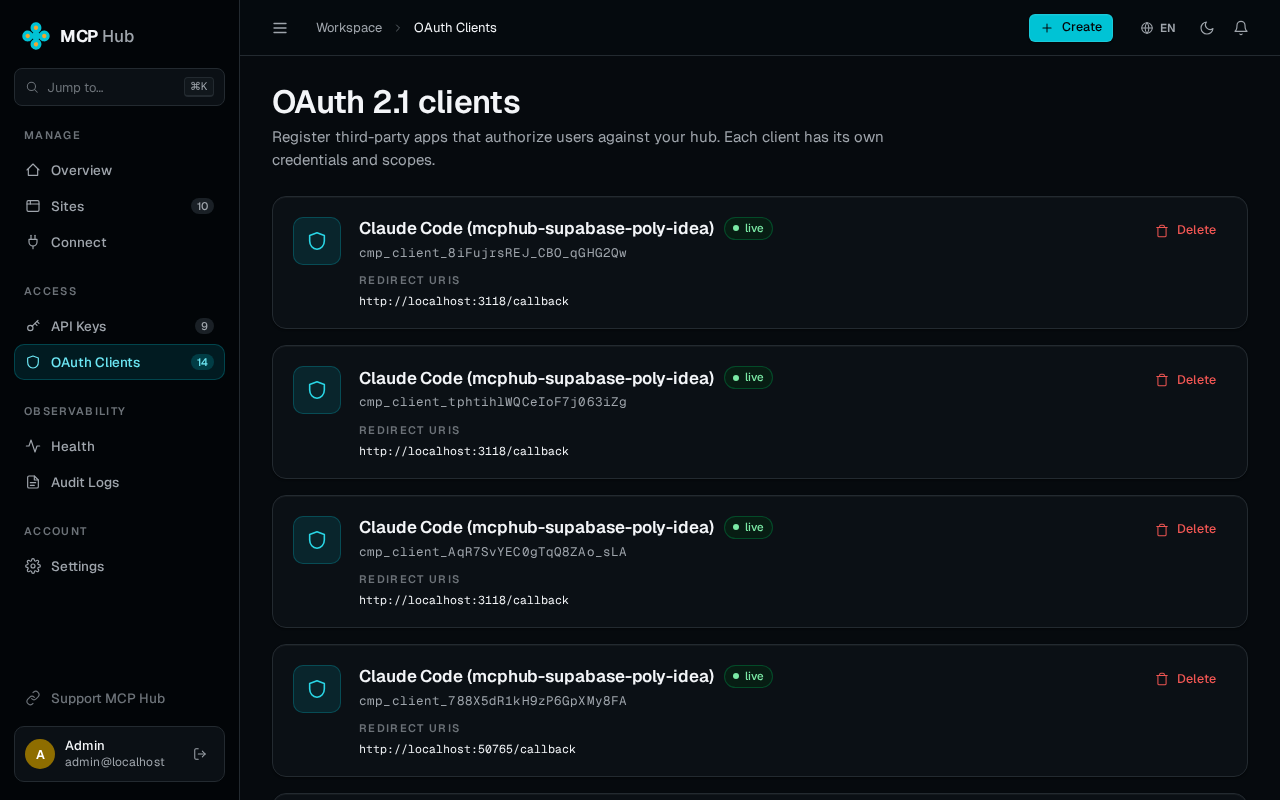Delete client cmp_client_8iFujrsREJ_CBO_qGHG2Qw

click(x=1186, y=230)
